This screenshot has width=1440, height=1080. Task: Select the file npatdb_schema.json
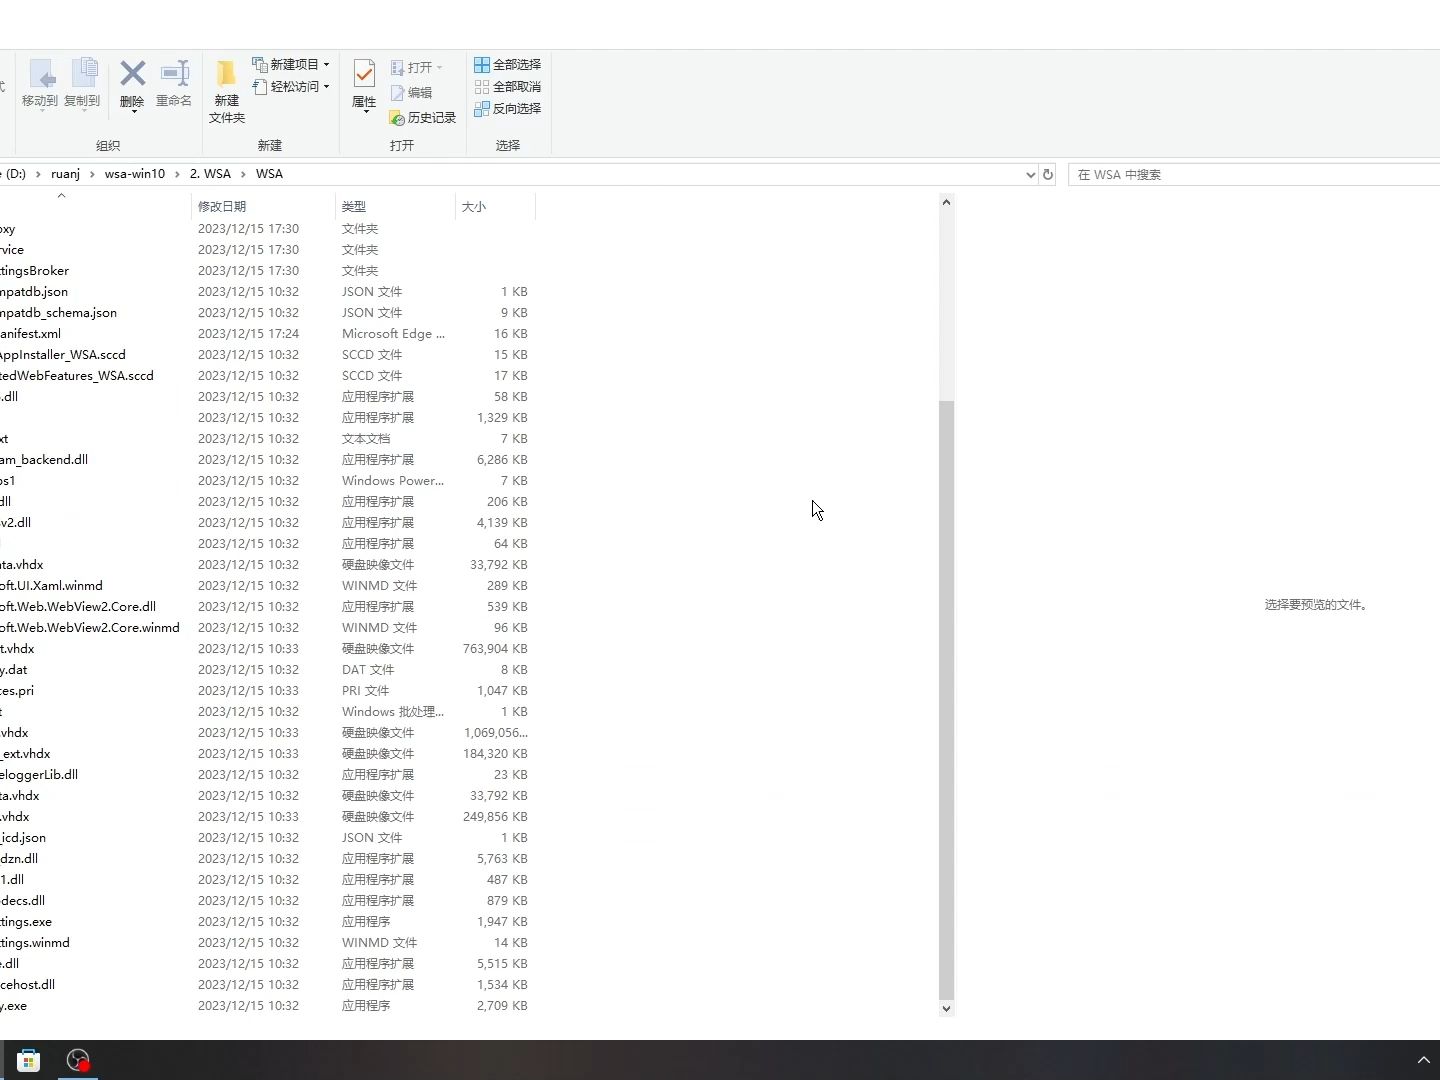(x=265, y=313)
